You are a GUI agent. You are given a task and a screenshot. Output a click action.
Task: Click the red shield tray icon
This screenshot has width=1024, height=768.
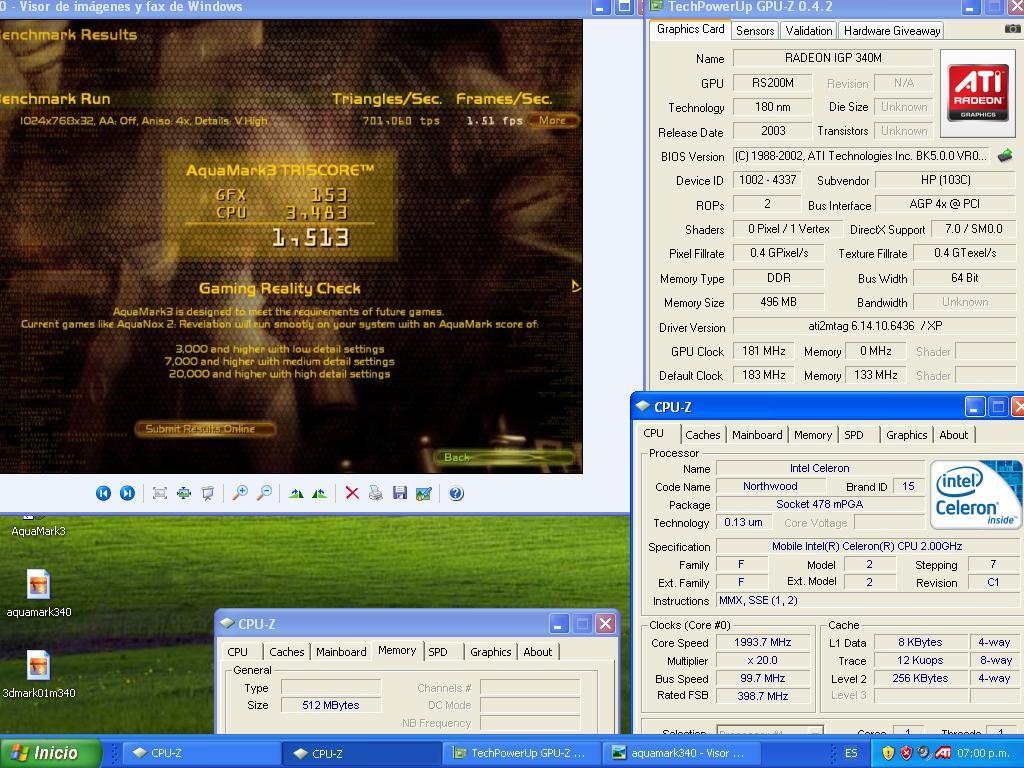coord(906,753)
